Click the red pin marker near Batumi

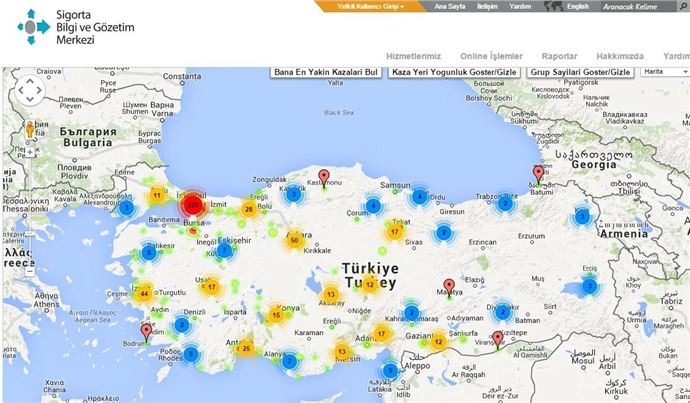click(x=538, y=174)
